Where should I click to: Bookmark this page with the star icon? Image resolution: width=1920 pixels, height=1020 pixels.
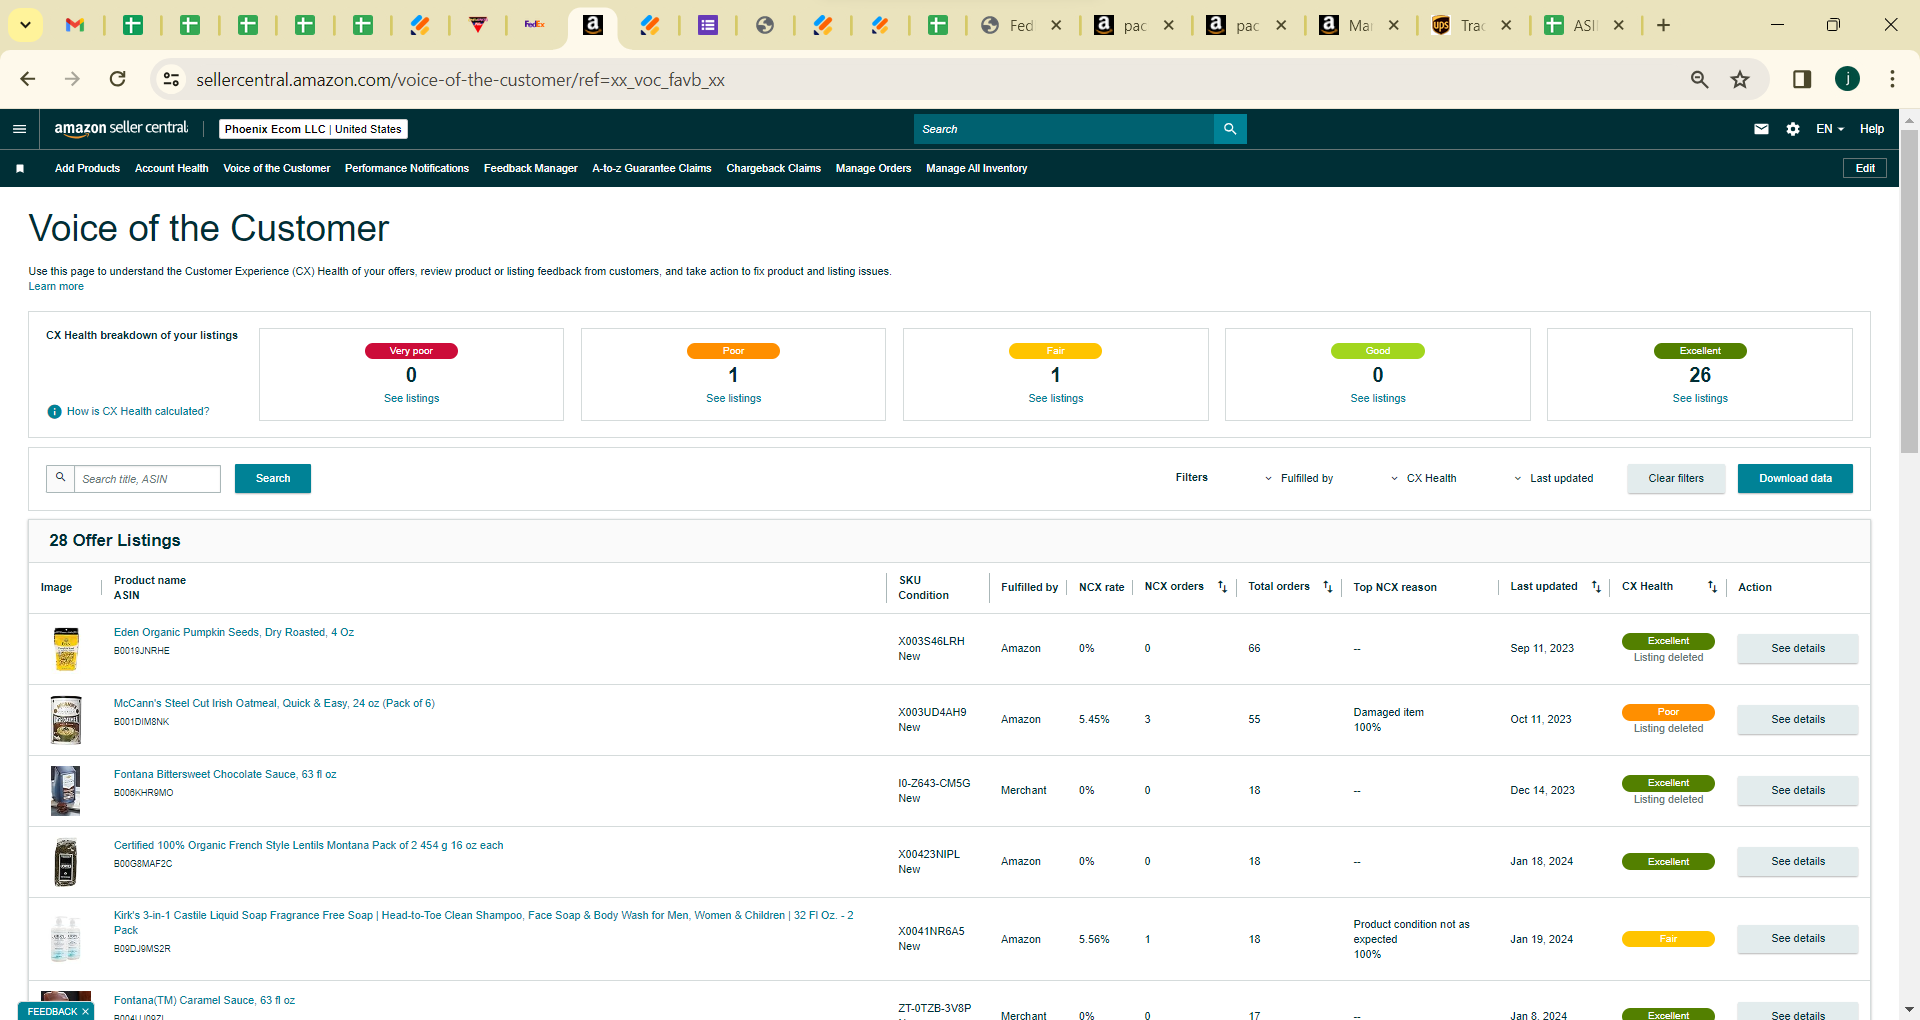click(1740, 79)
